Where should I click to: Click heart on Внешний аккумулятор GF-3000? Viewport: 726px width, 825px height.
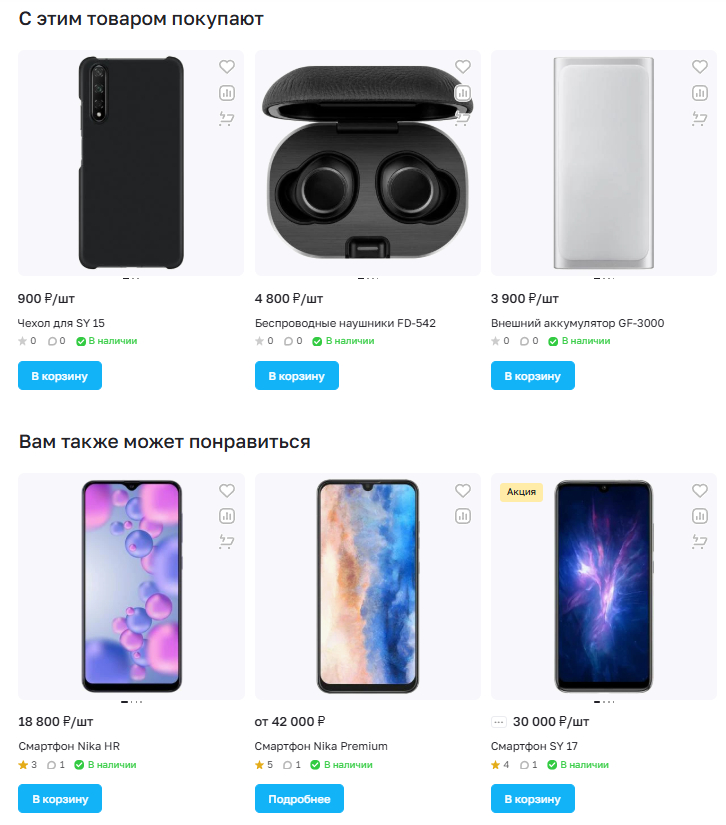coord(699,67)
